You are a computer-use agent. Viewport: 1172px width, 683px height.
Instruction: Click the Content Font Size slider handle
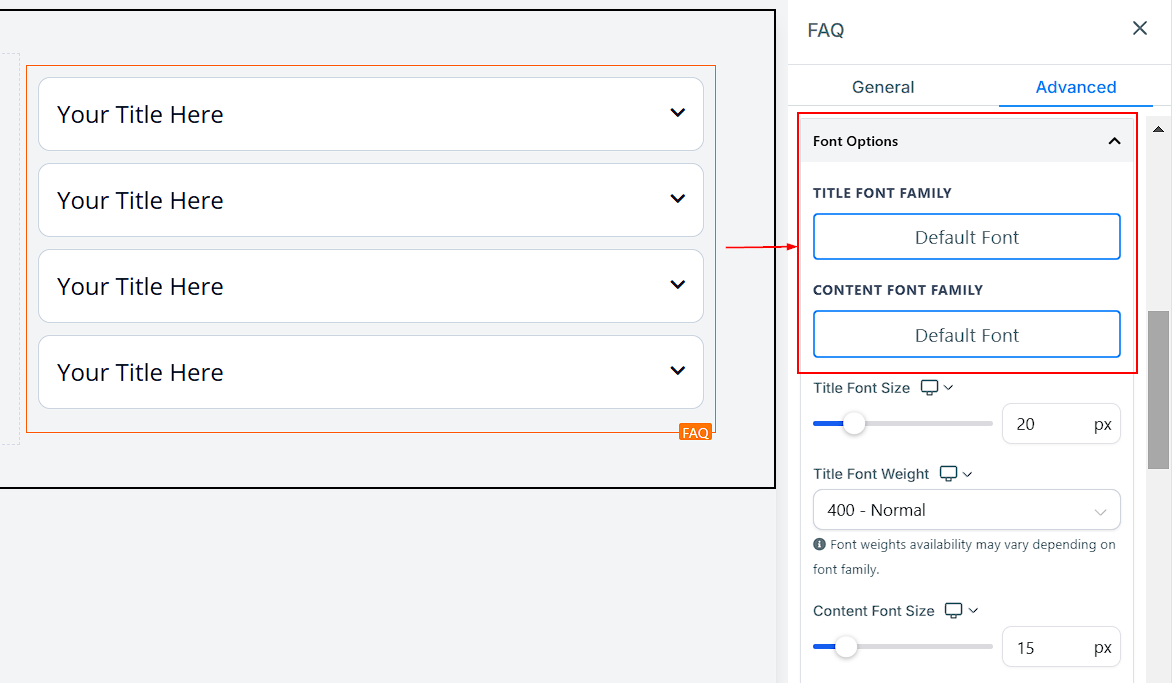coord(846,647)
